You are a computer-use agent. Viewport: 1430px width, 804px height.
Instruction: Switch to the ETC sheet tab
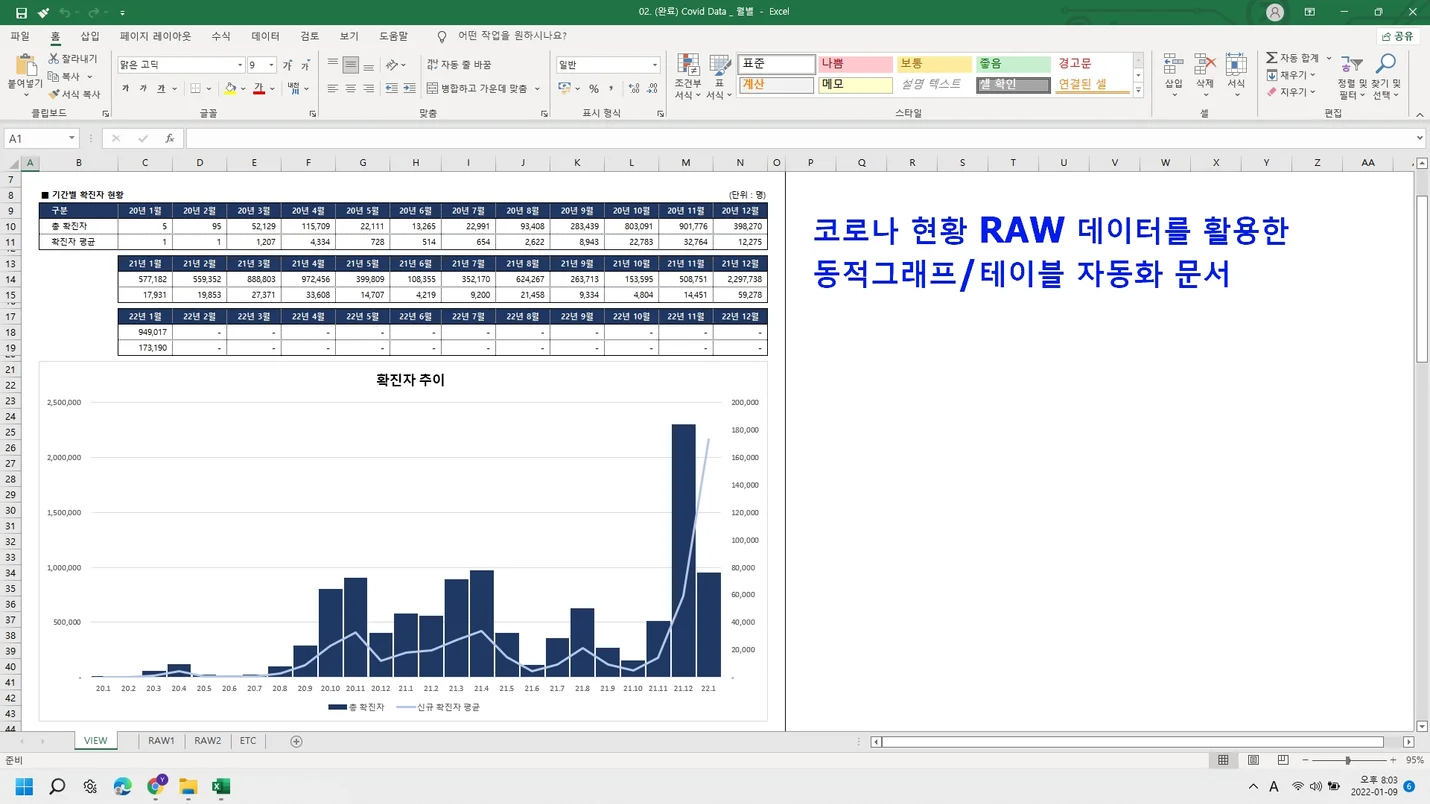(248, 741)
